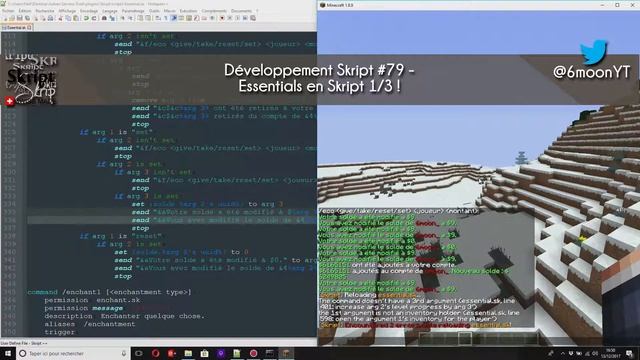Create a new file in Notepad++ toolbar
The height and width of the screenshot is (360, 640).
pos(6,18)
